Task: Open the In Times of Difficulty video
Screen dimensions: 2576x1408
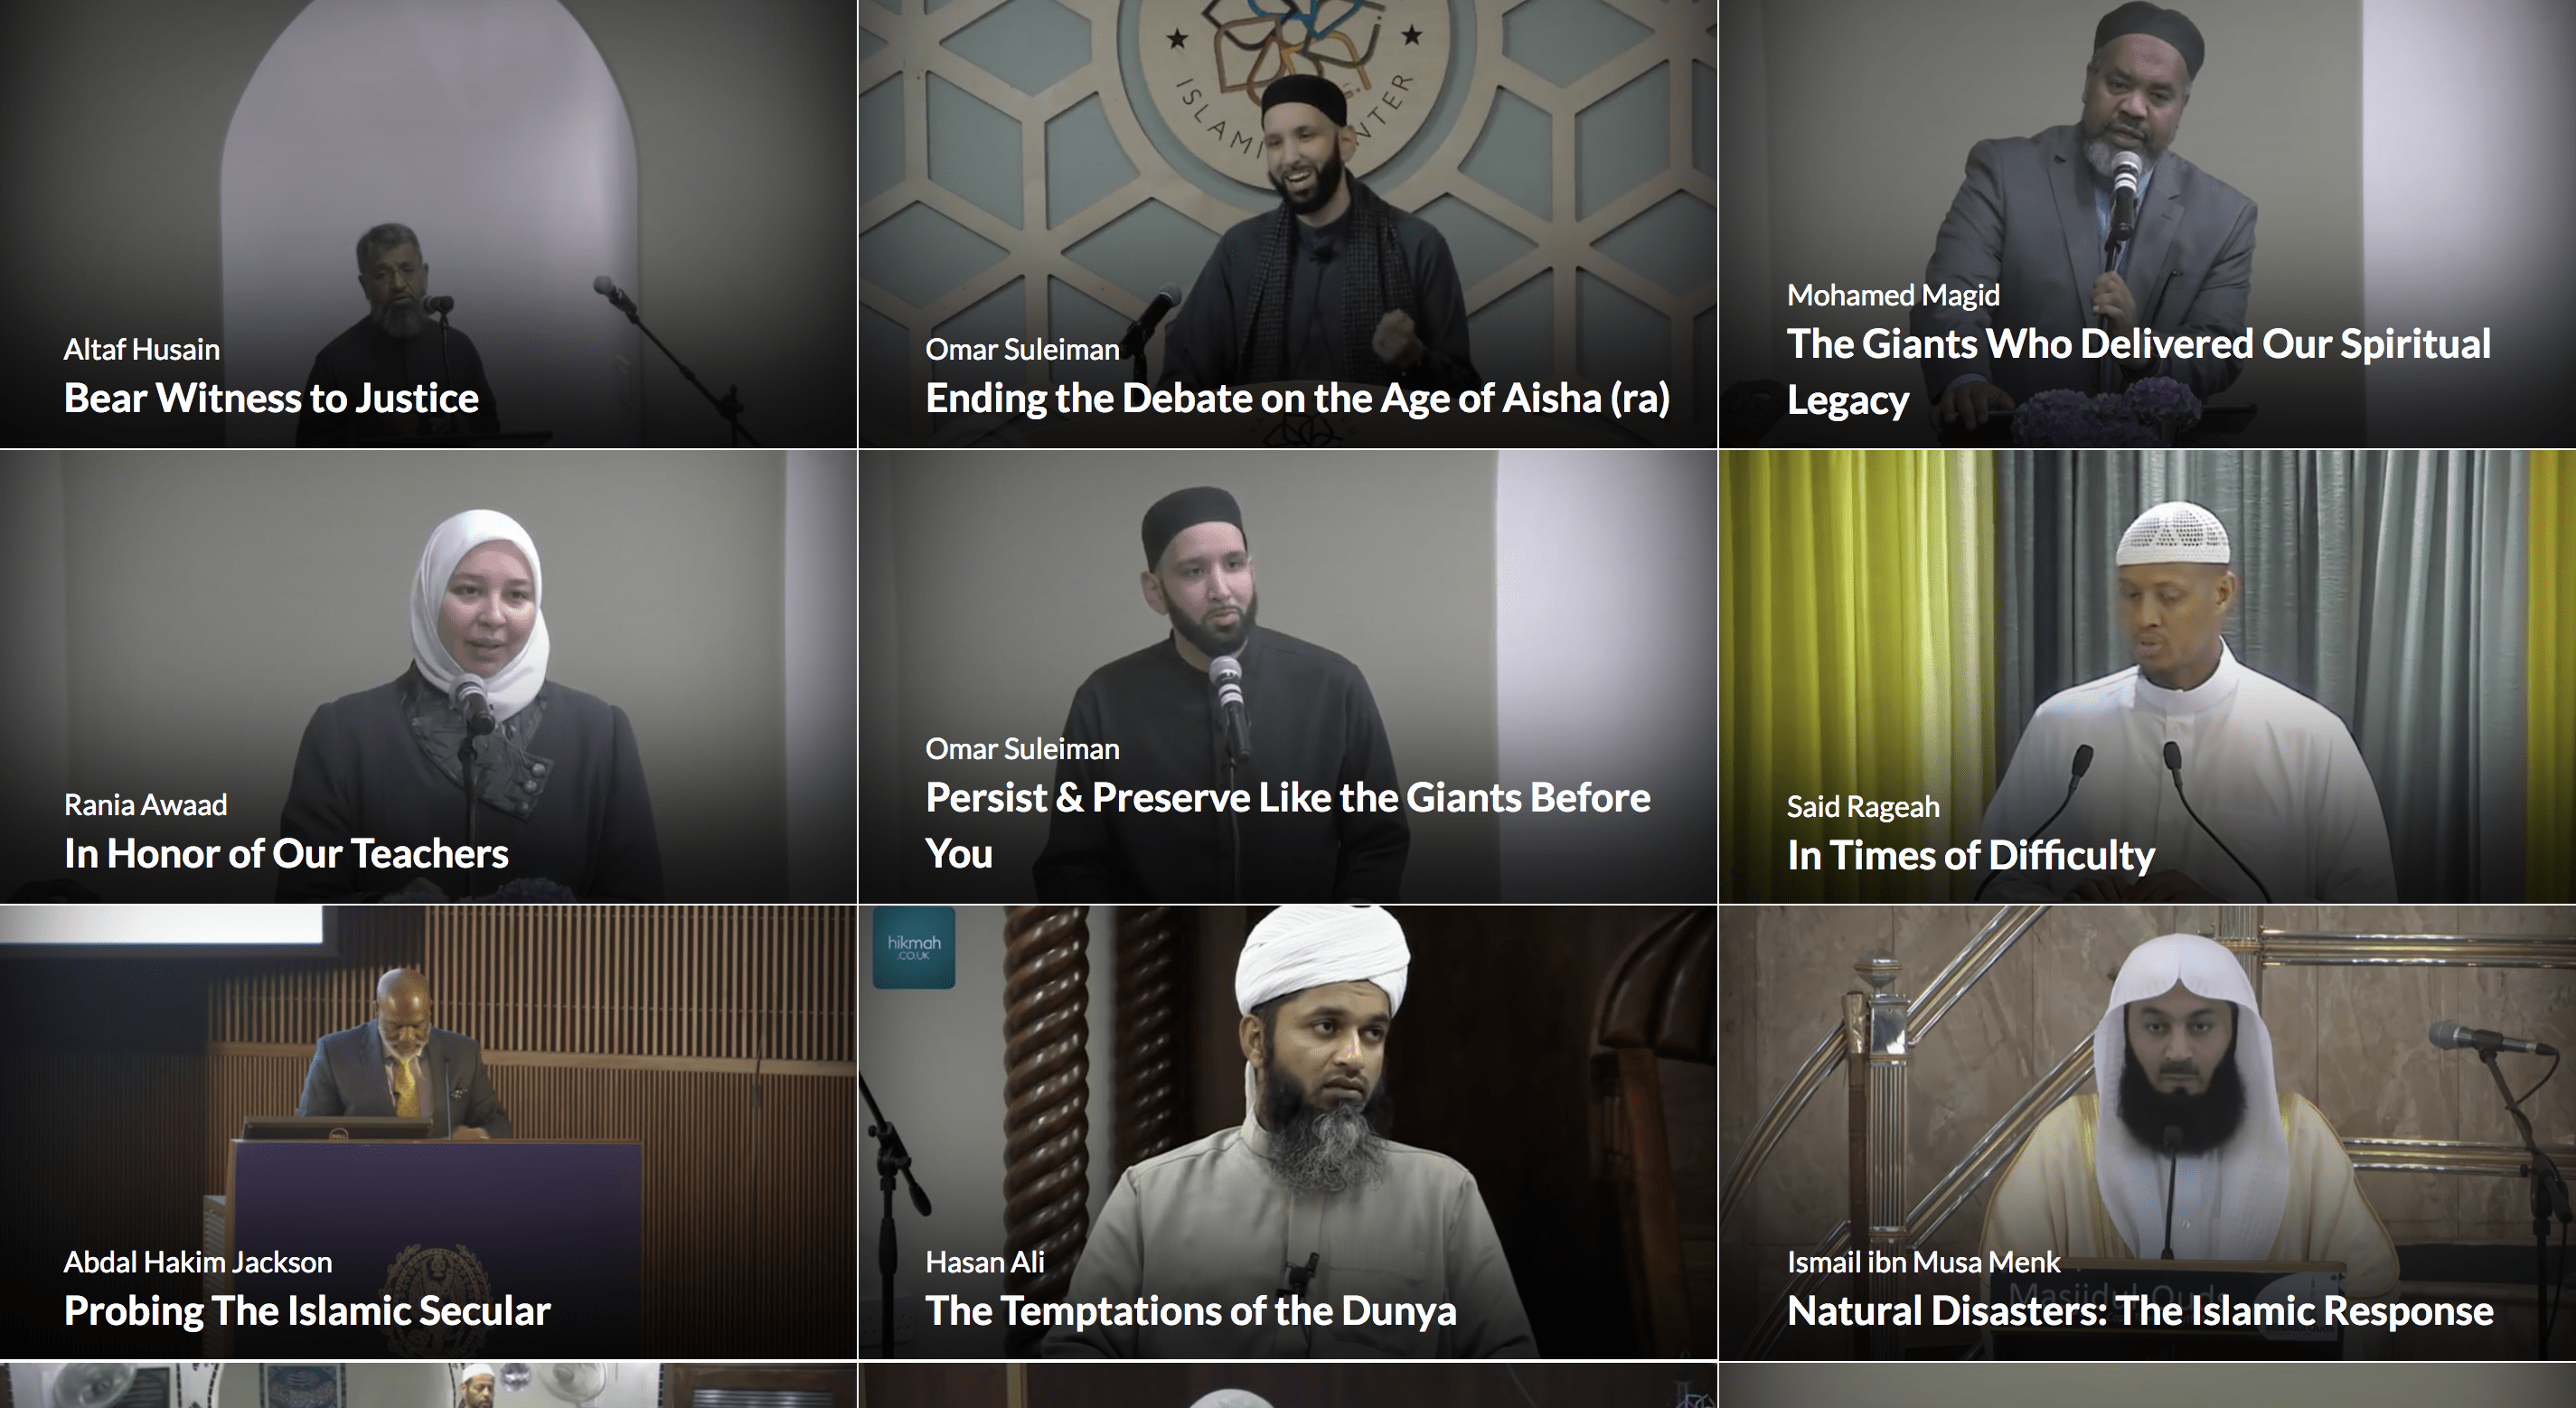Action: click(x=1970, y=856)
